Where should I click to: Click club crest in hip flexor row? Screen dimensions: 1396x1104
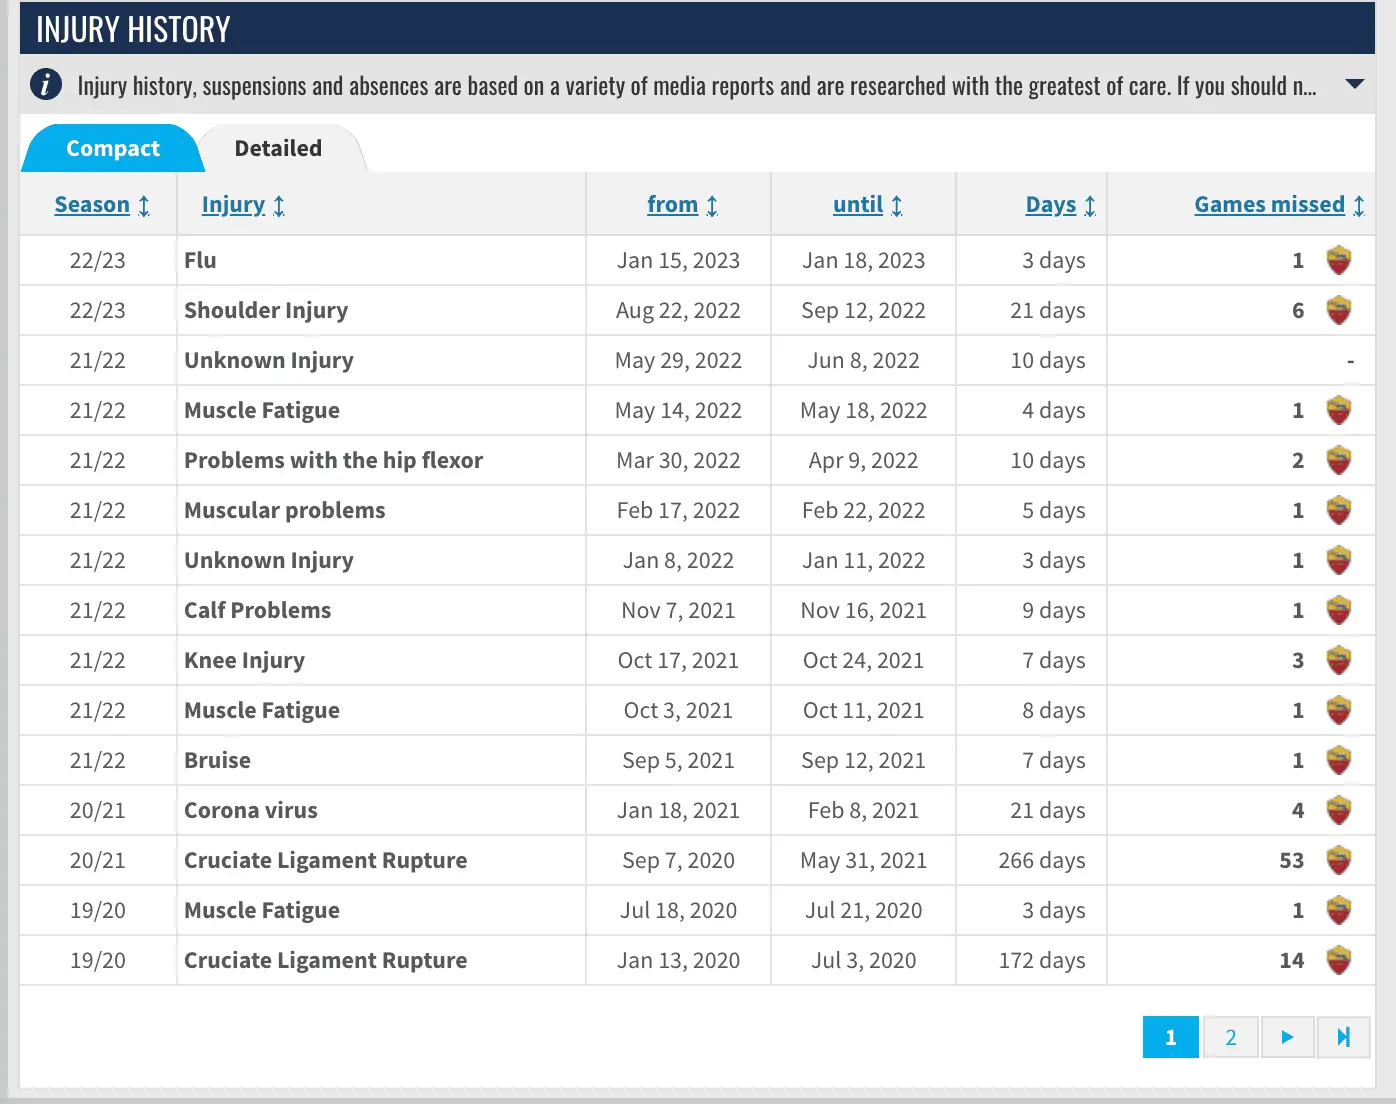[1338, 461]
